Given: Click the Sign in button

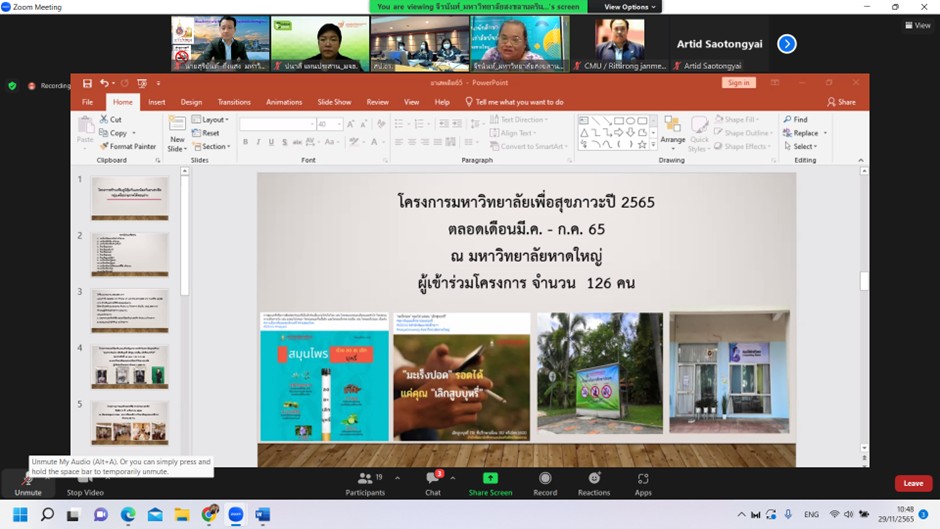Looking at the screenshot, I should (739, 83).
